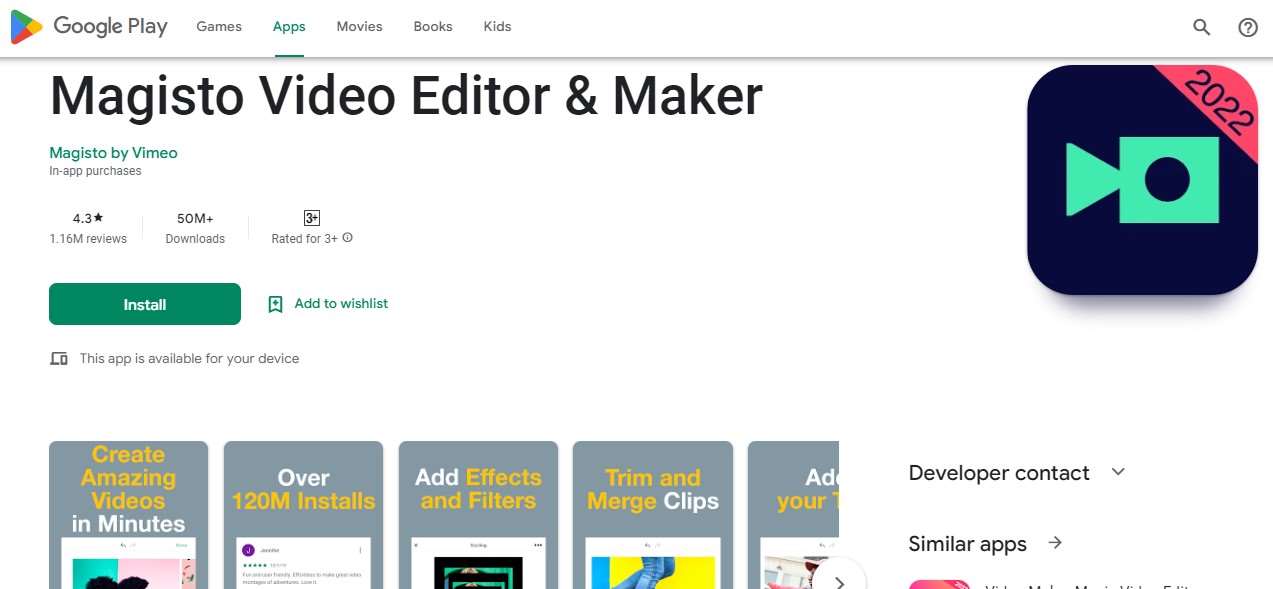Click the In-app purchases text

tap(95, 171)
